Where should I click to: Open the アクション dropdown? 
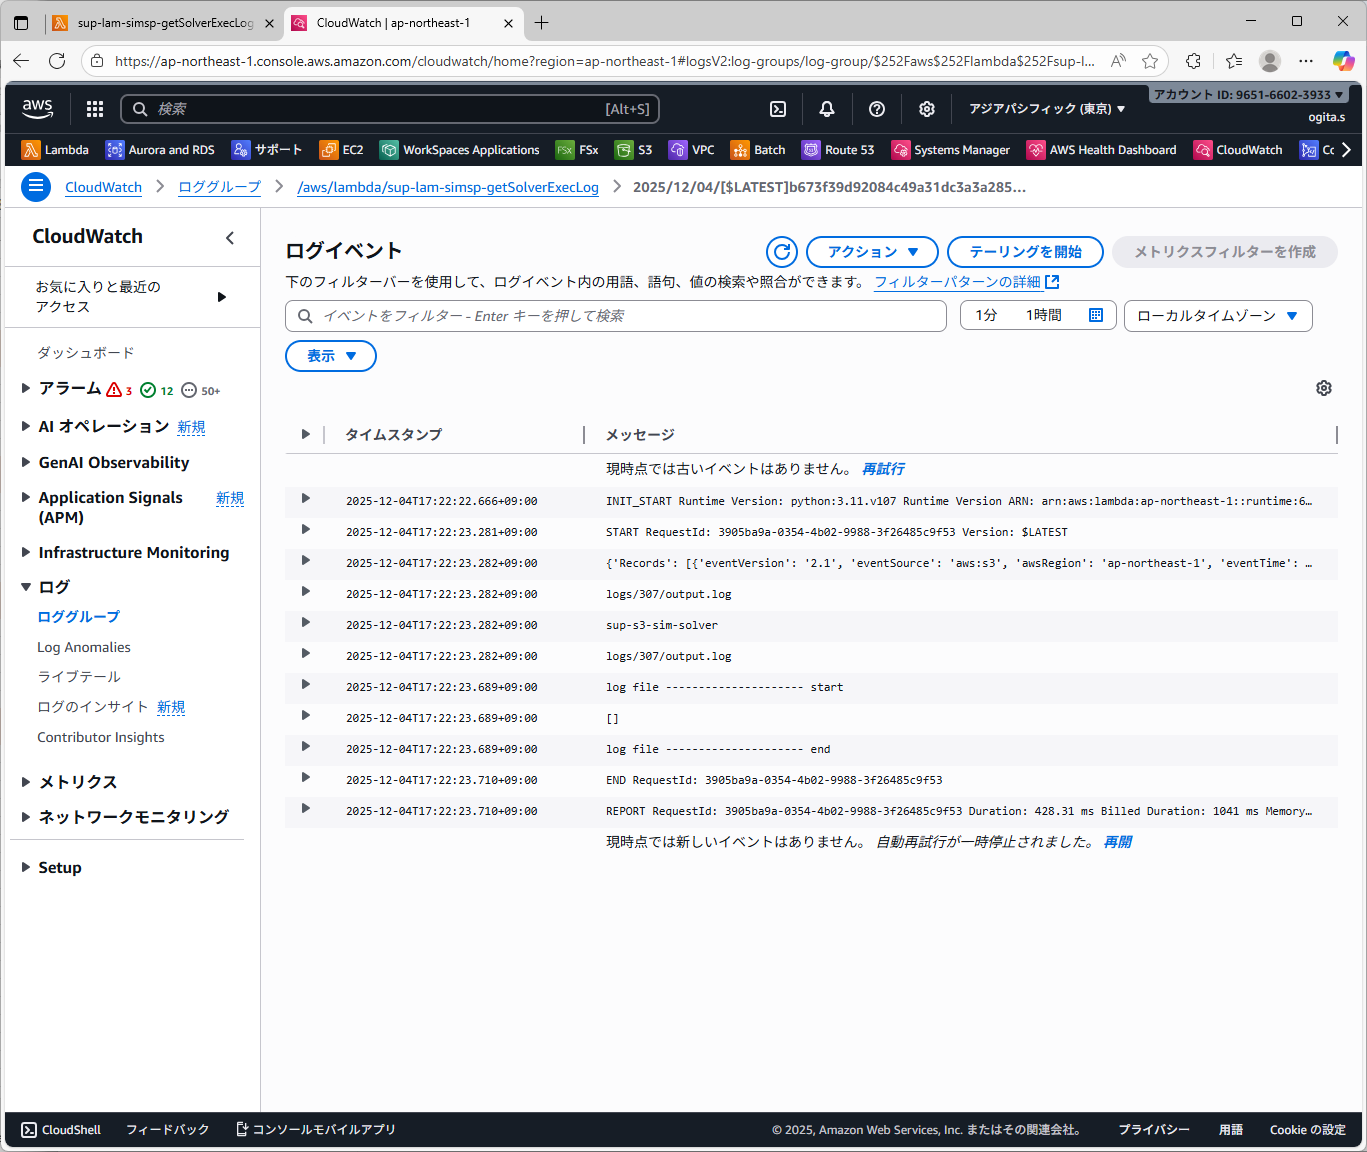coord(871,252)
